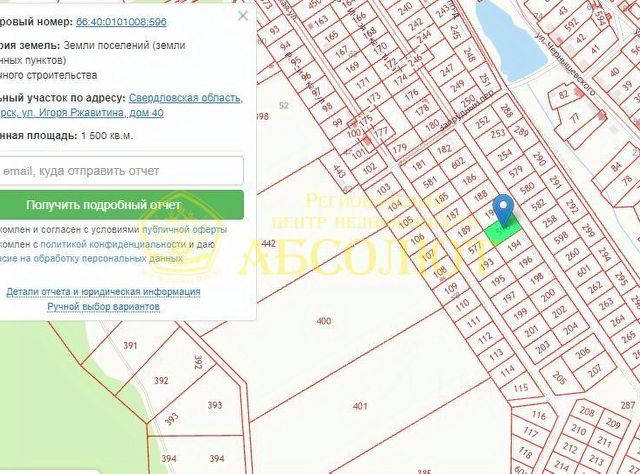Open cadastral number 66:40:0101008:596 link
This screenshot has width=640, height=474.
click(121, 22)
